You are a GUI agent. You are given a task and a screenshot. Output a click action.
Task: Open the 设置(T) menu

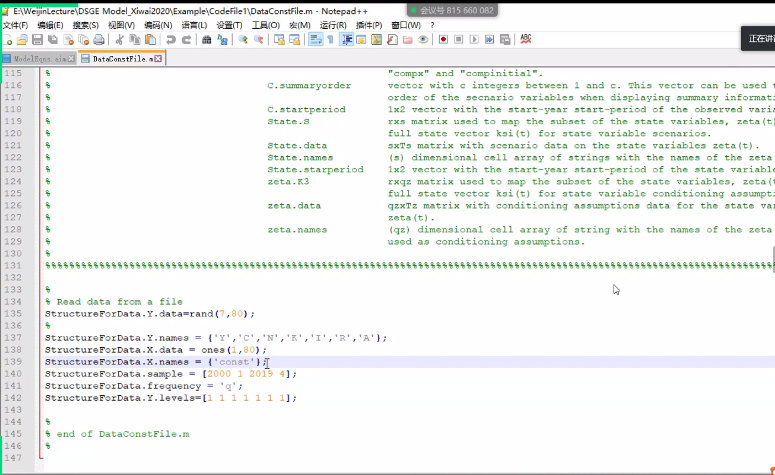(x=229, y=25)
